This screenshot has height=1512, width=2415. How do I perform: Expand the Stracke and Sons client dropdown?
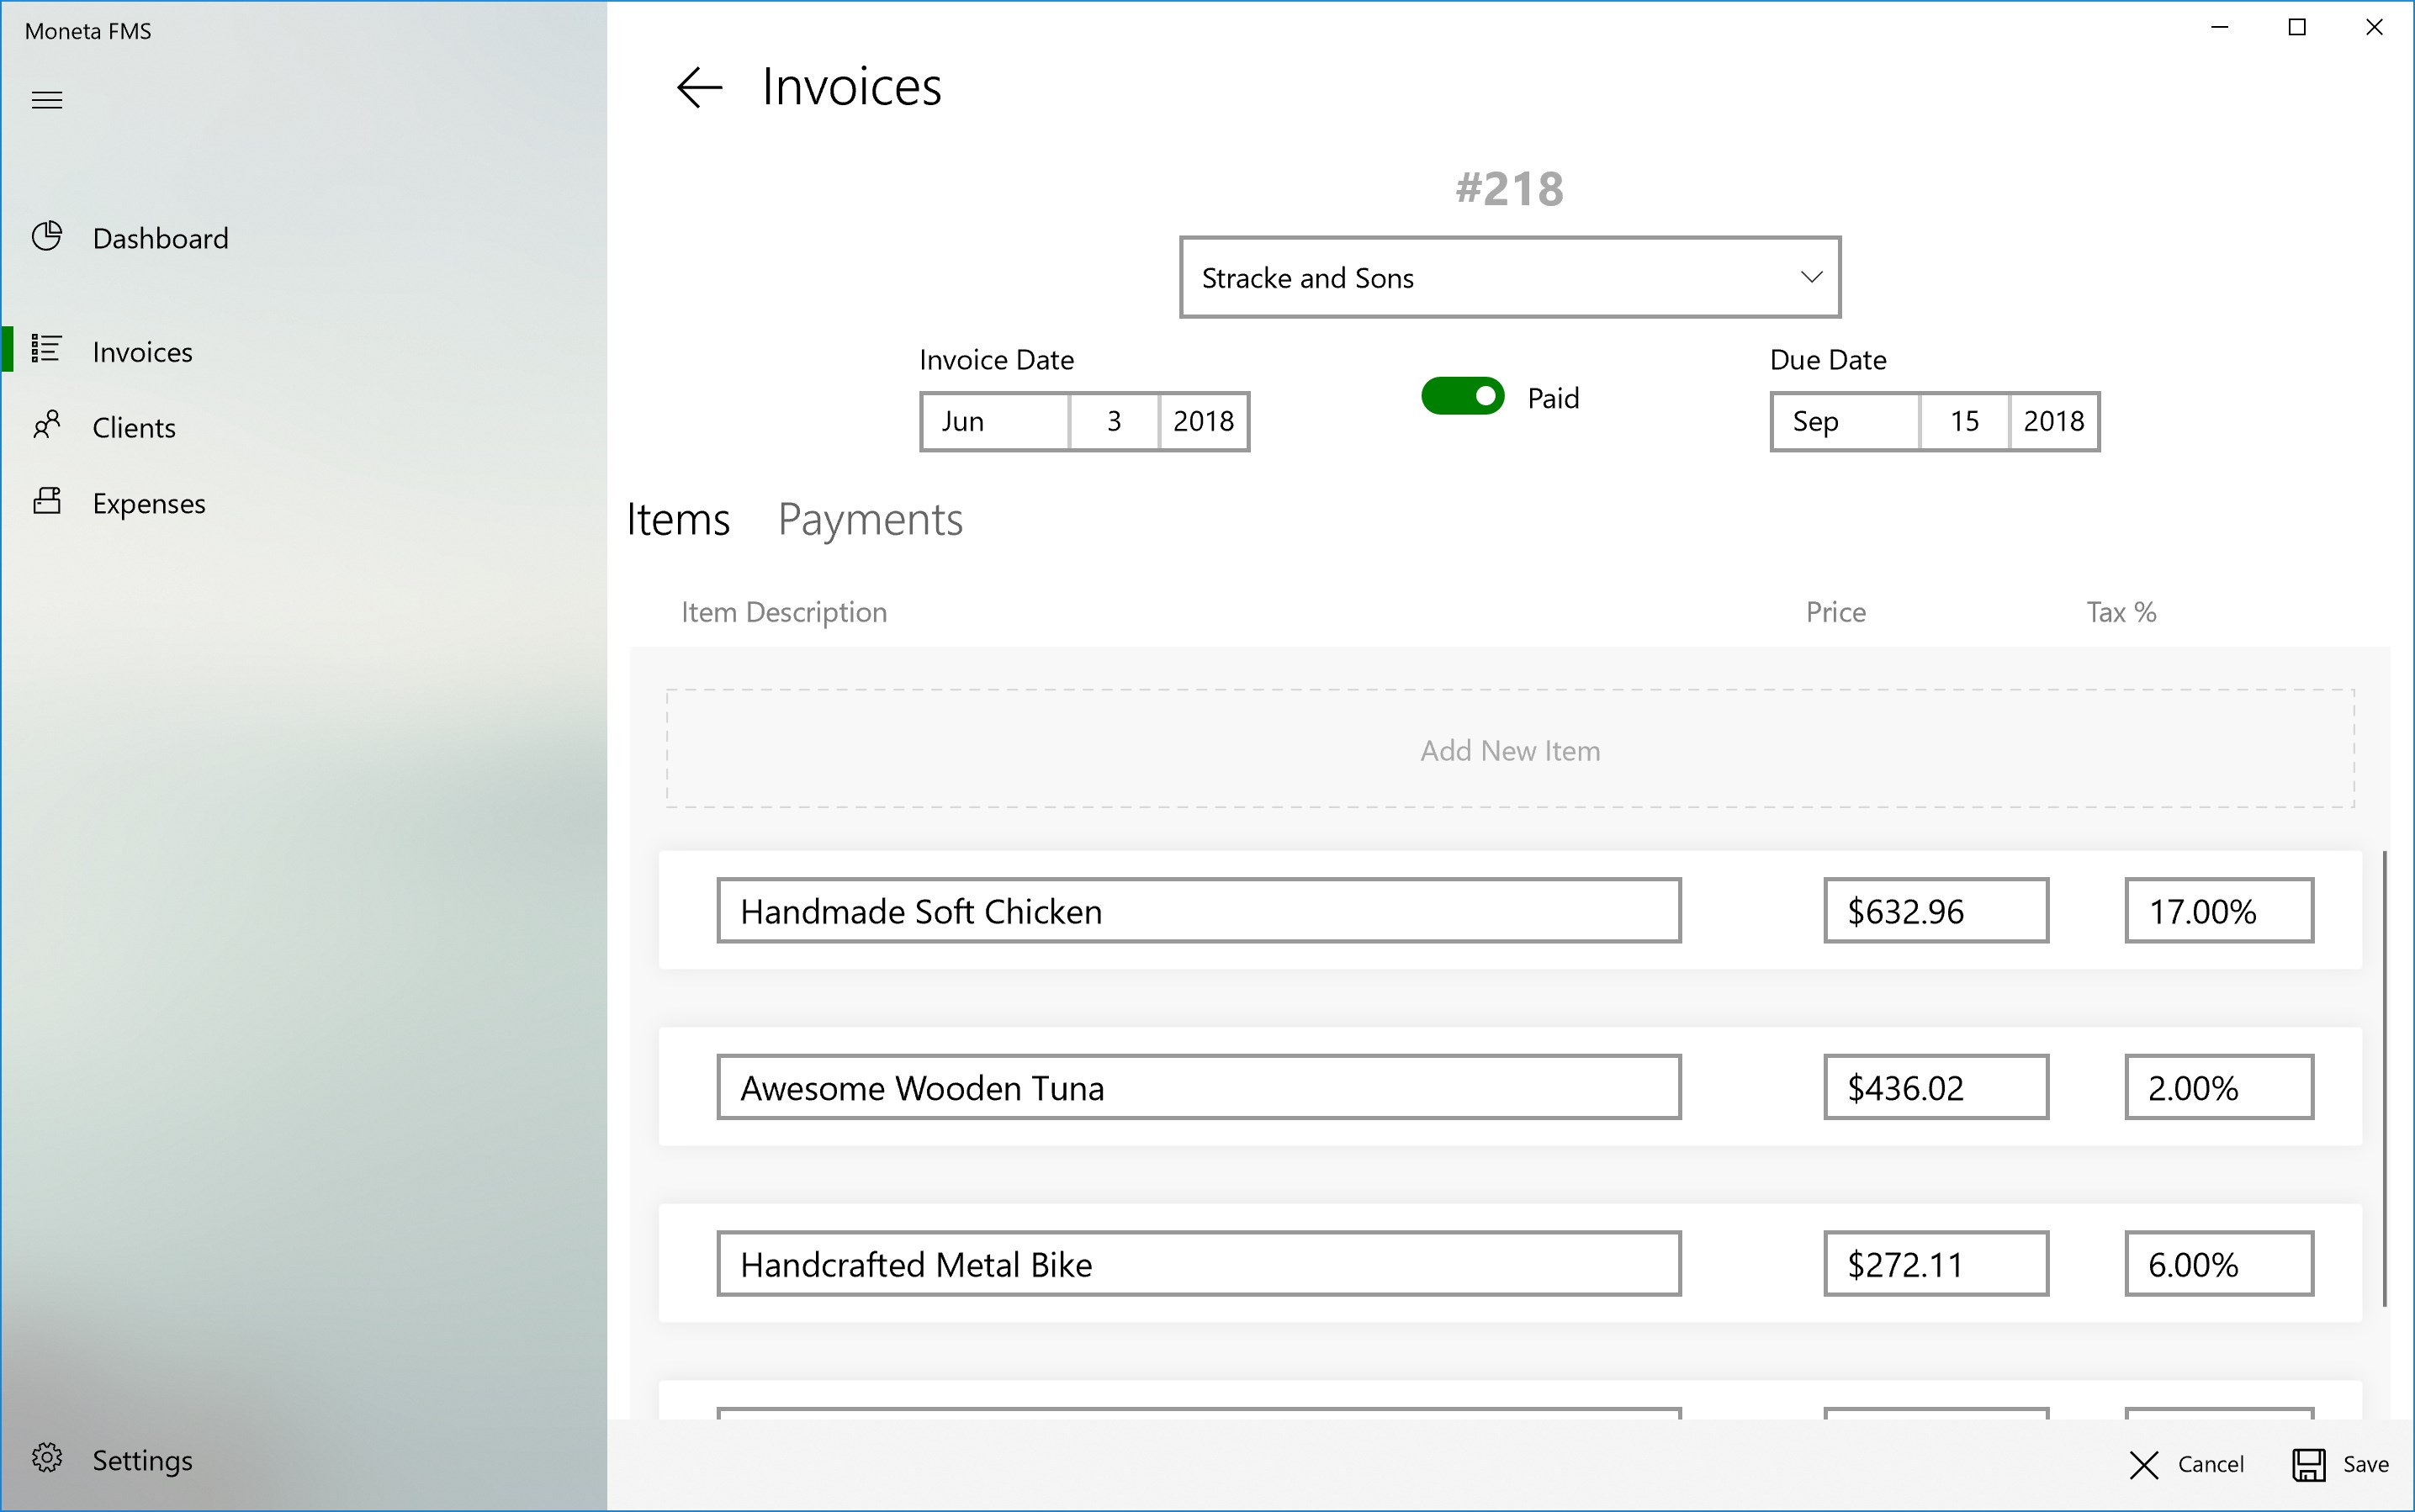pyautogui.click(x=1509, y=278)
